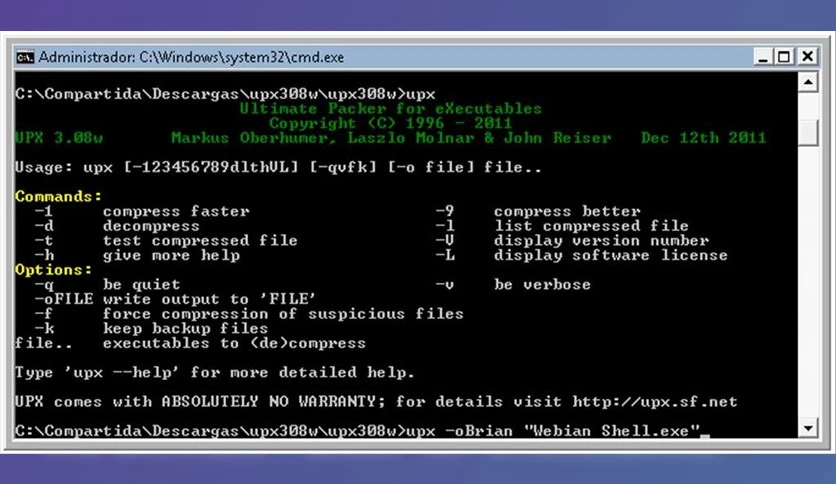Click 'John Reiser' author name
Image resolution: width=836 pixels, height=484 pixels.
click(x=558, y=138)
